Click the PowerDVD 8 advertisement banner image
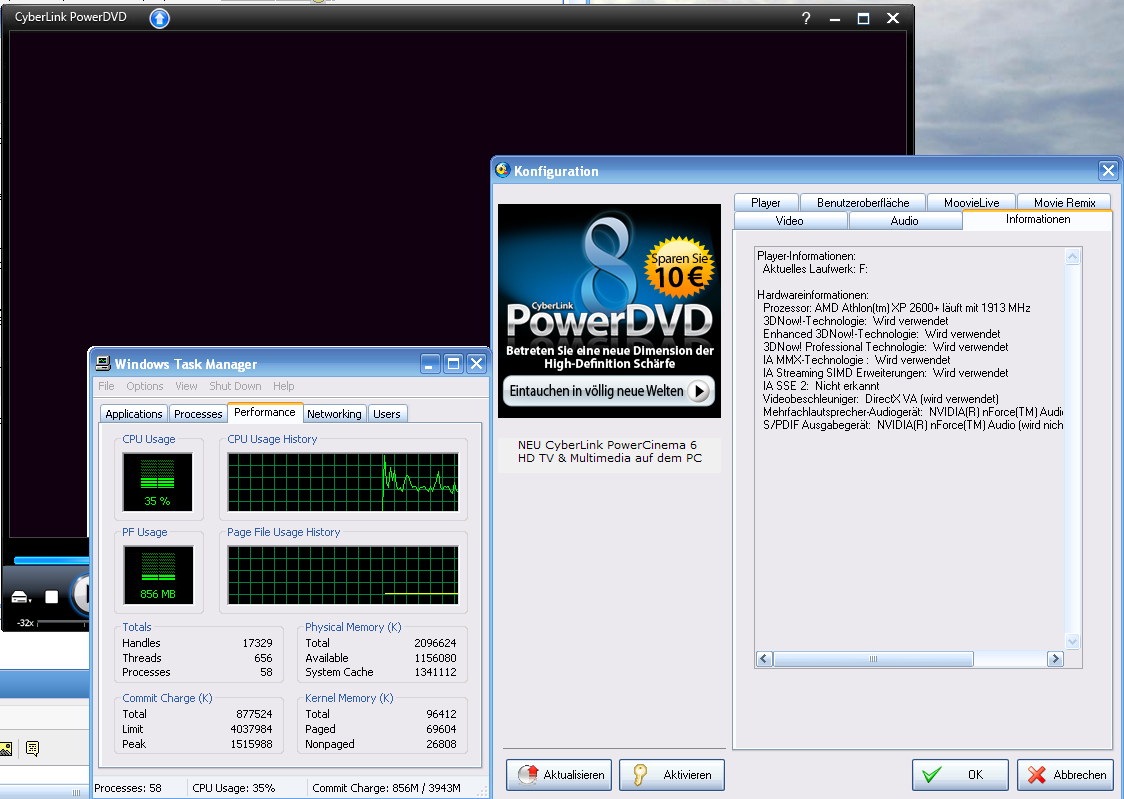The image size is (1124, 799). [609, 311]
